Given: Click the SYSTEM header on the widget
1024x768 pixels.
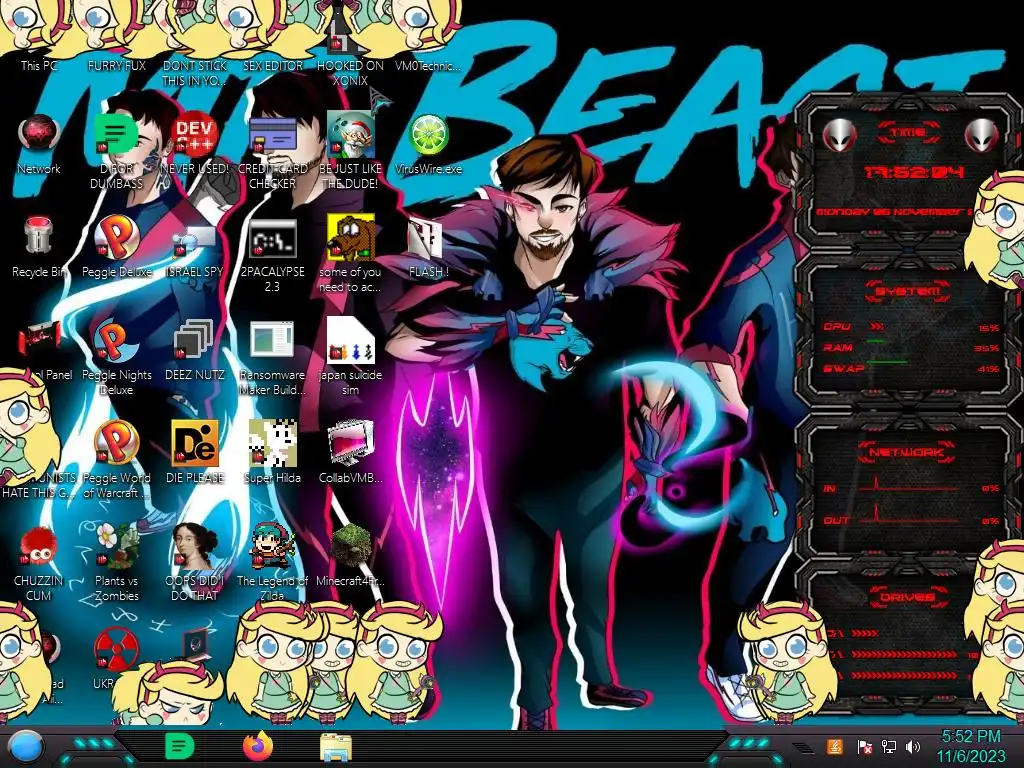Looking at the screenshot, I should [x=908, y=291].
